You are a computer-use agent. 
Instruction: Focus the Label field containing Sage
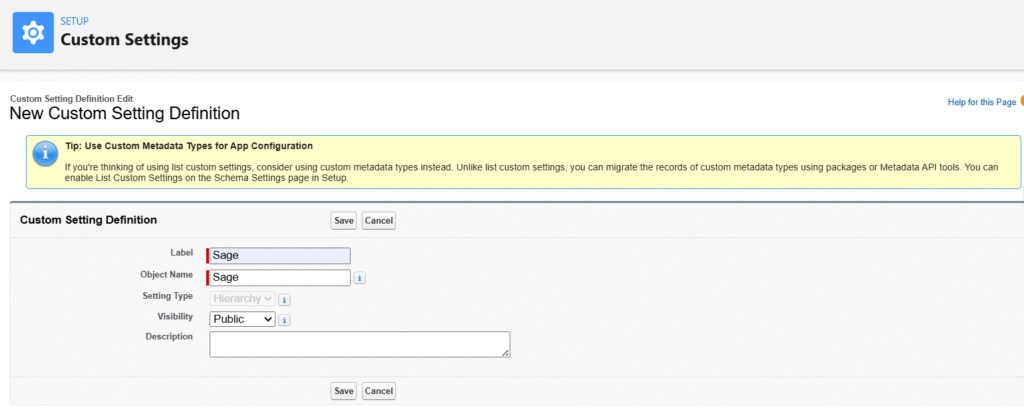(x=280, y=256)
